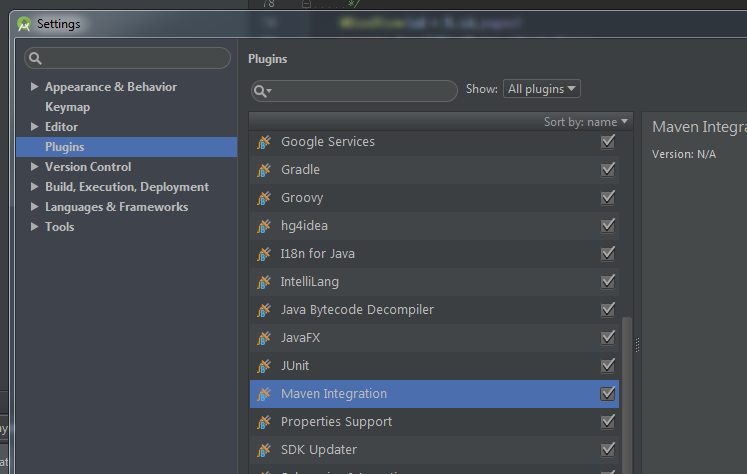Screen dimensions: 747x474
Task: Click the SDK Updater plugin icon
Action: coord(264,451)
